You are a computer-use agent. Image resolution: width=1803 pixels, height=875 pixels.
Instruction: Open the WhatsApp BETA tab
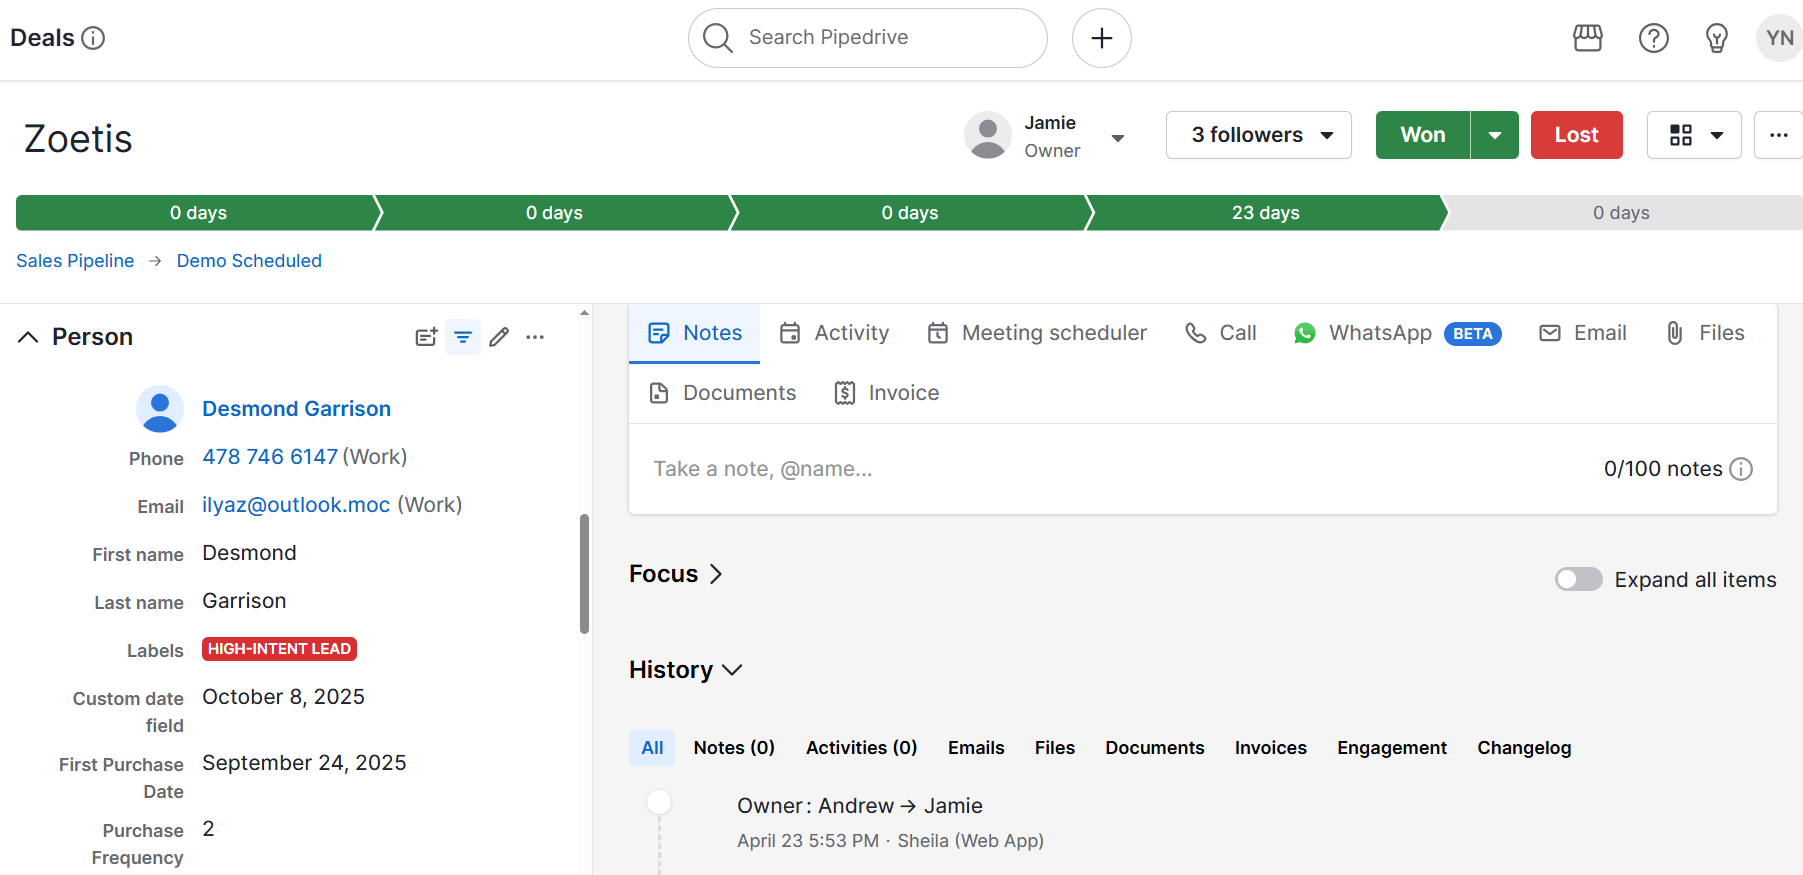pyautogui.click(x=1397, y=333)
